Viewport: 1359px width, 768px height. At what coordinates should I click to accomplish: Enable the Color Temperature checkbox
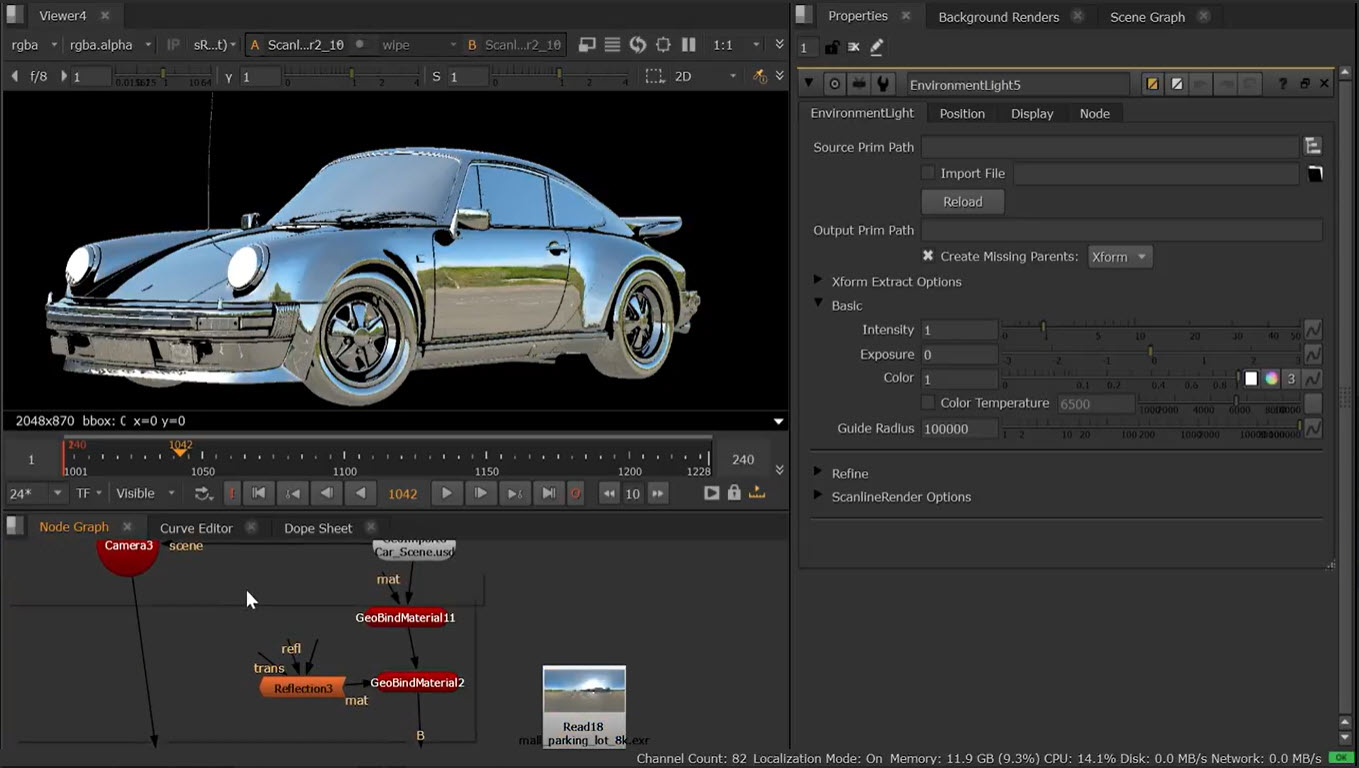coord(928,403)
